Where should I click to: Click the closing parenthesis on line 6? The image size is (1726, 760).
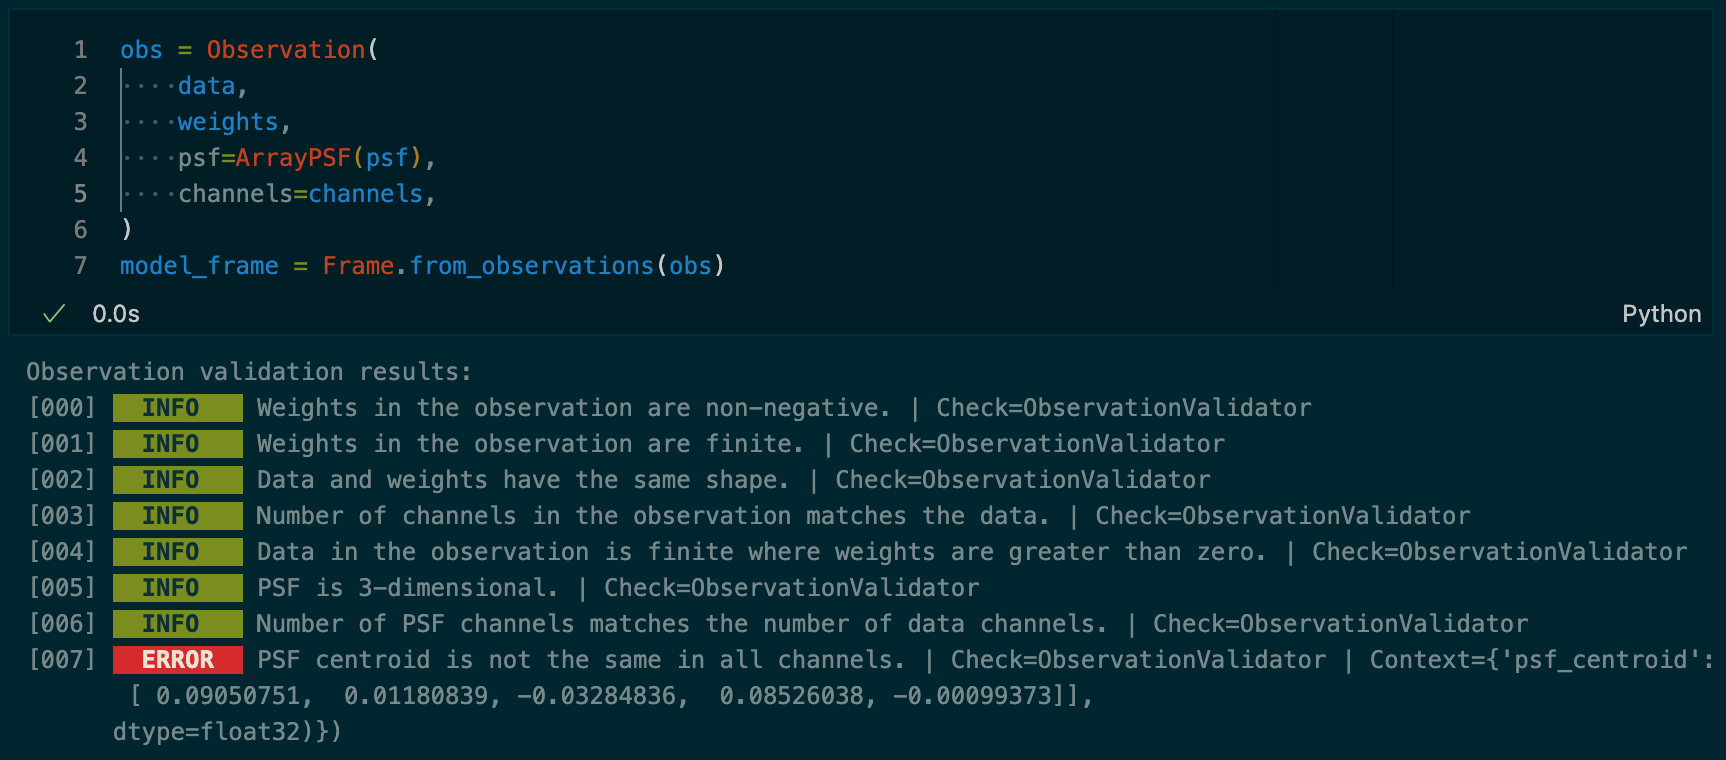click(127, 230)
